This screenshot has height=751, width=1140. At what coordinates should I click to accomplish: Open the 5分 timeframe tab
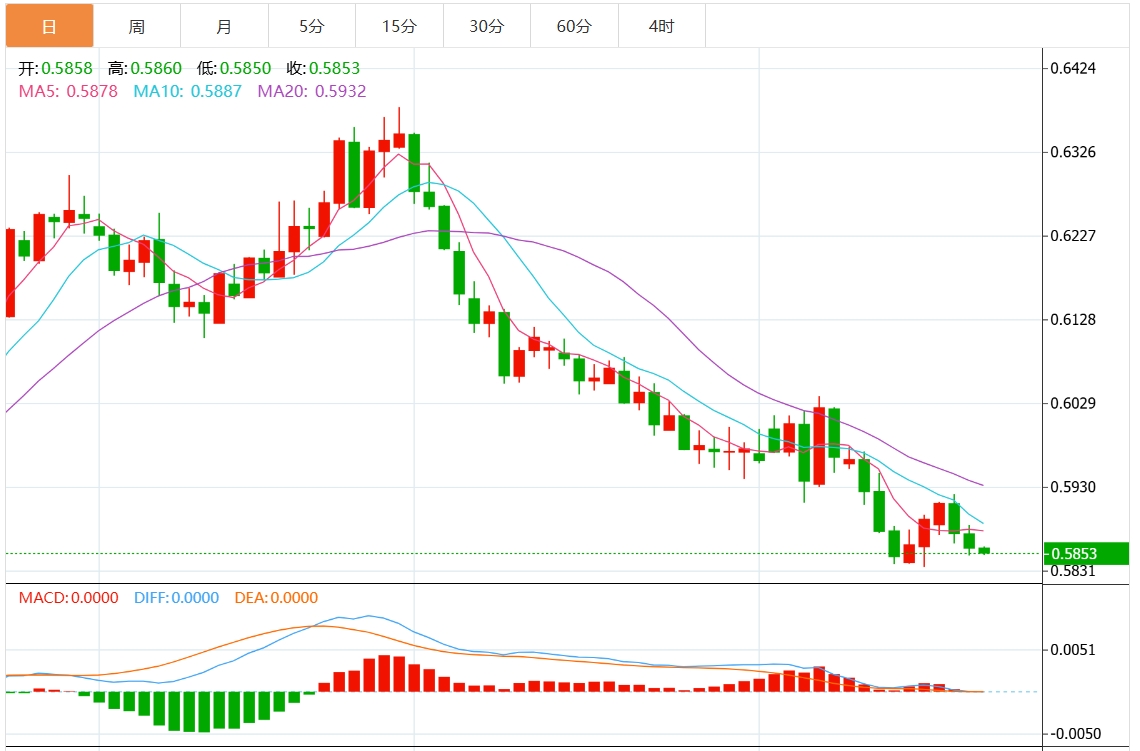coord(312,26)
